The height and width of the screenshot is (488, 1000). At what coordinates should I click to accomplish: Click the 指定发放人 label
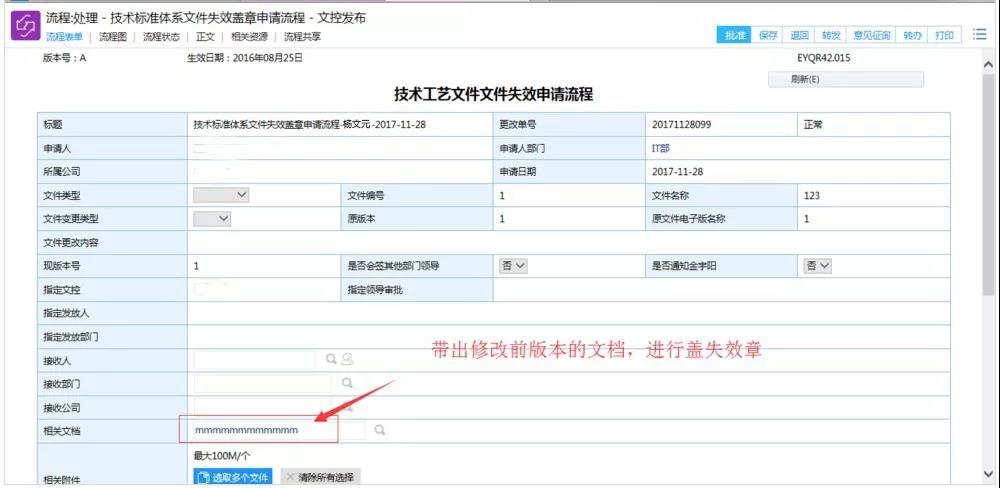[x=66, y=313]
